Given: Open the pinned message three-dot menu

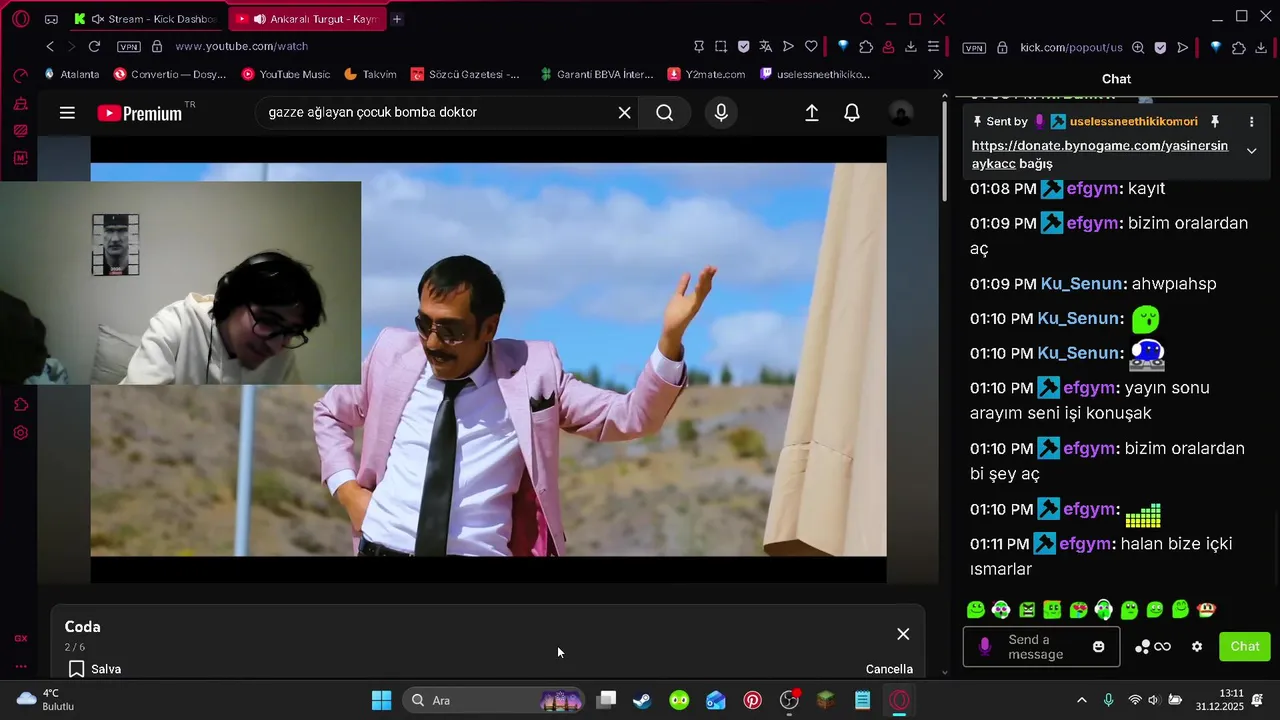Looking at the screenshot, I should (x=1251, y=121).
